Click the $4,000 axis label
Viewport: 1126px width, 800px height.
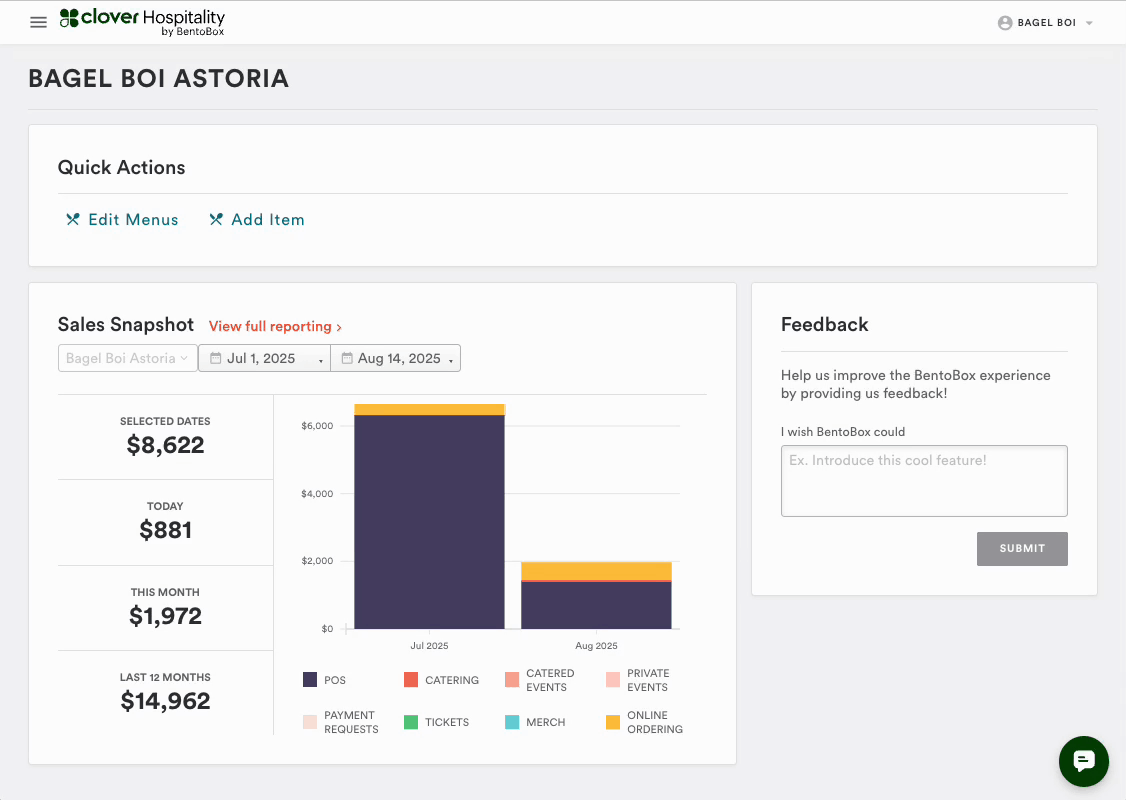tap(317, 493)
